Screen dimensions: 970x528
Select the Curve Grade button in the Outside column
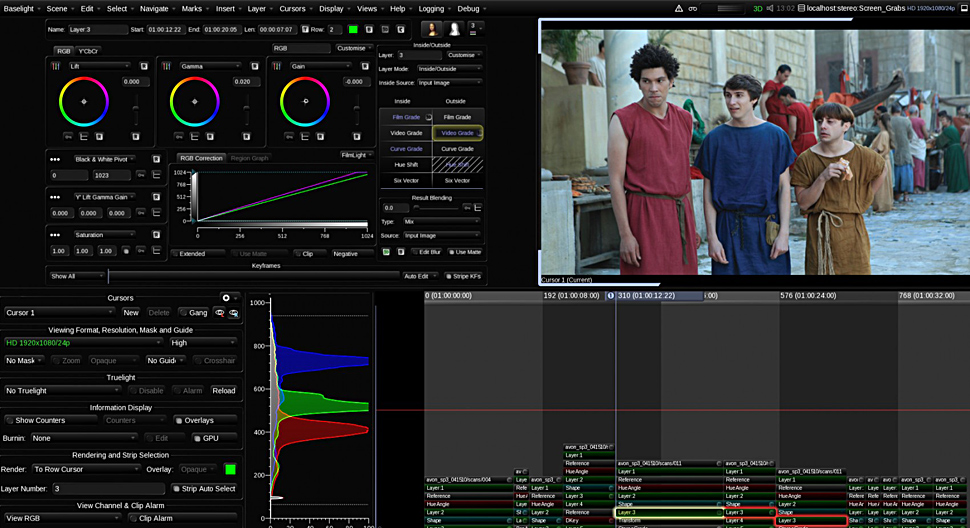[457, 149]
